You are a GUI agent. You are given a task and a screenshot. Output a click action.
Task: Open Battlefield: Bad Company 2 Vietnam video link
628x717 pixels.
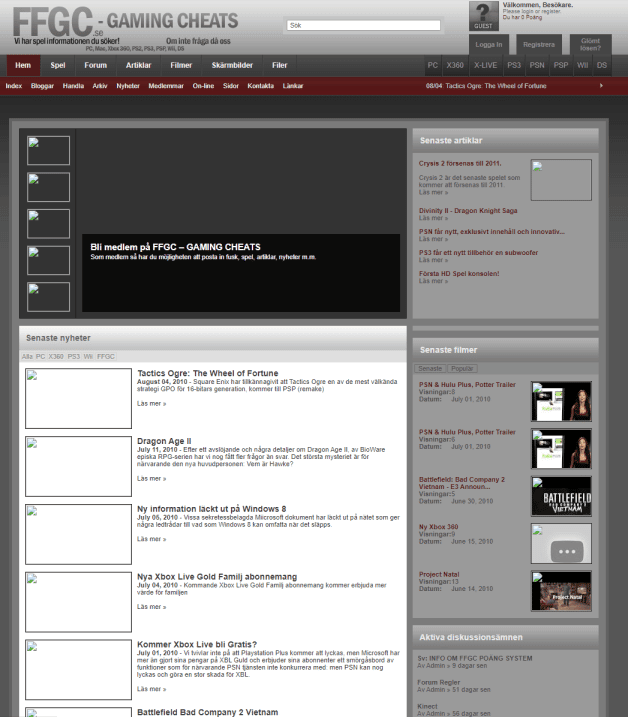pos(462,483)
